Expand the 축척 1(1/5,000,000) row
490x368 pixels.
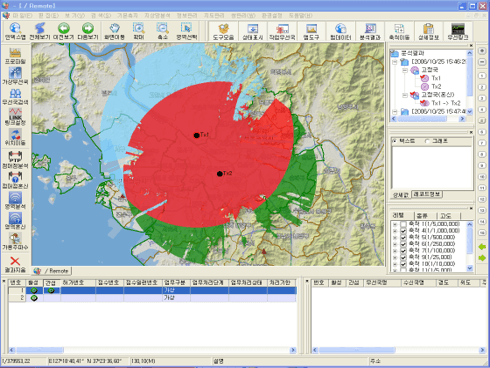click(395, 224)
